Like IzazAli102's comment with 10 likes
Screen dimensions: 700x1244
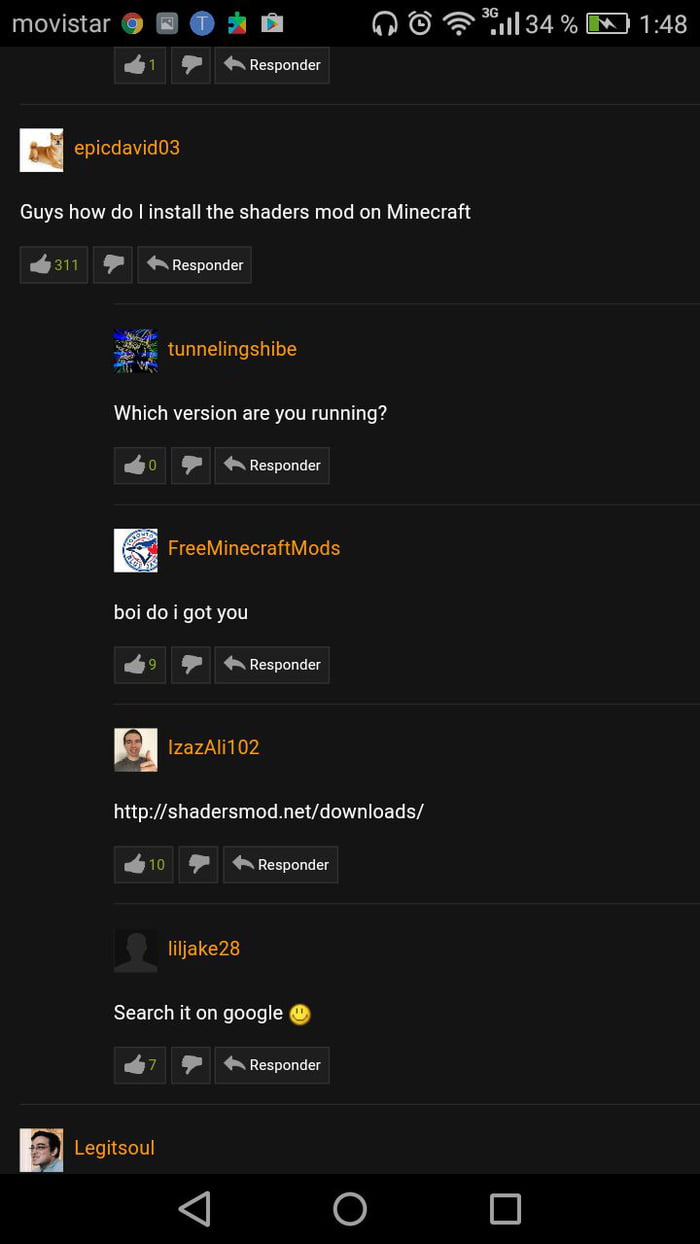coord(144,864)
